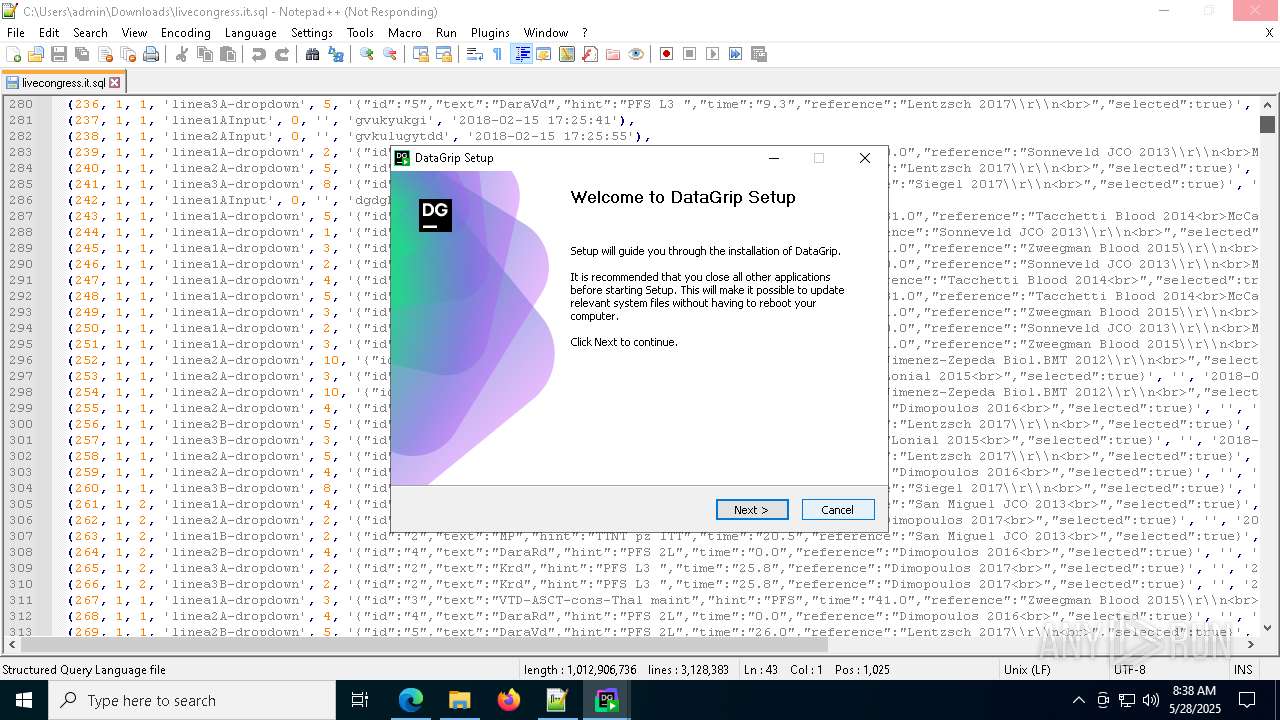Copy selection using the toolbar Copy icon
This screenshot has width=1280, height=720.
(205, 54)
